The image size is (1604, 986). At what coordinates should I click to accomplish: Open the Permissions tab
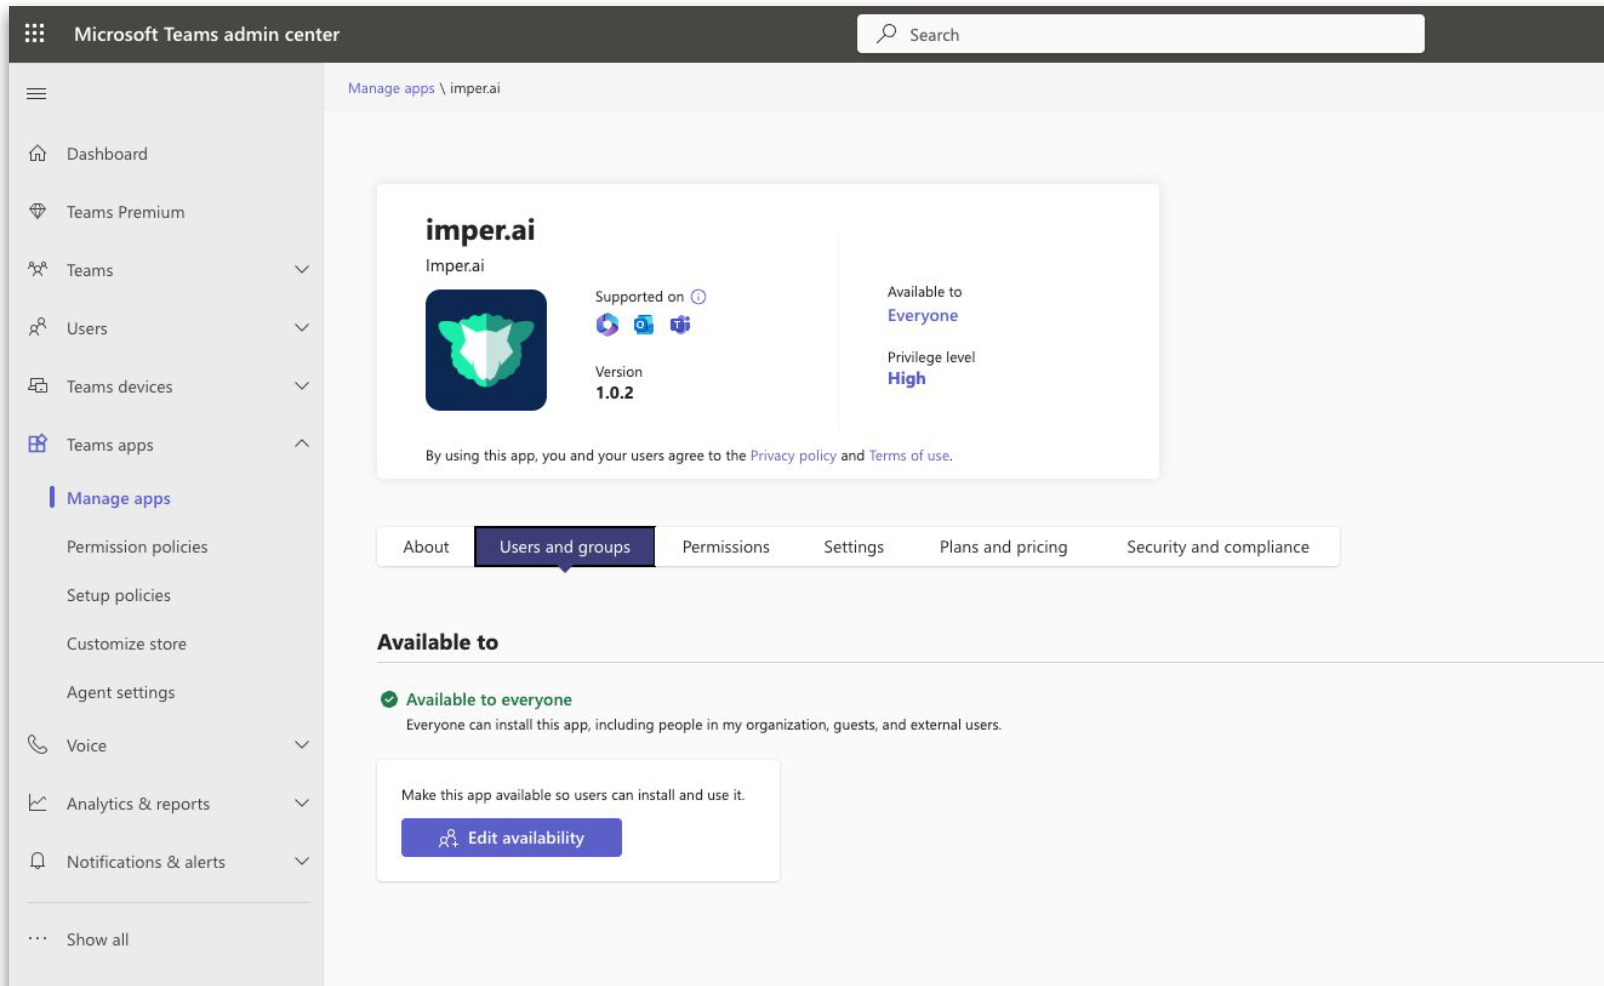pyautogui.click(x=726, y=547)
